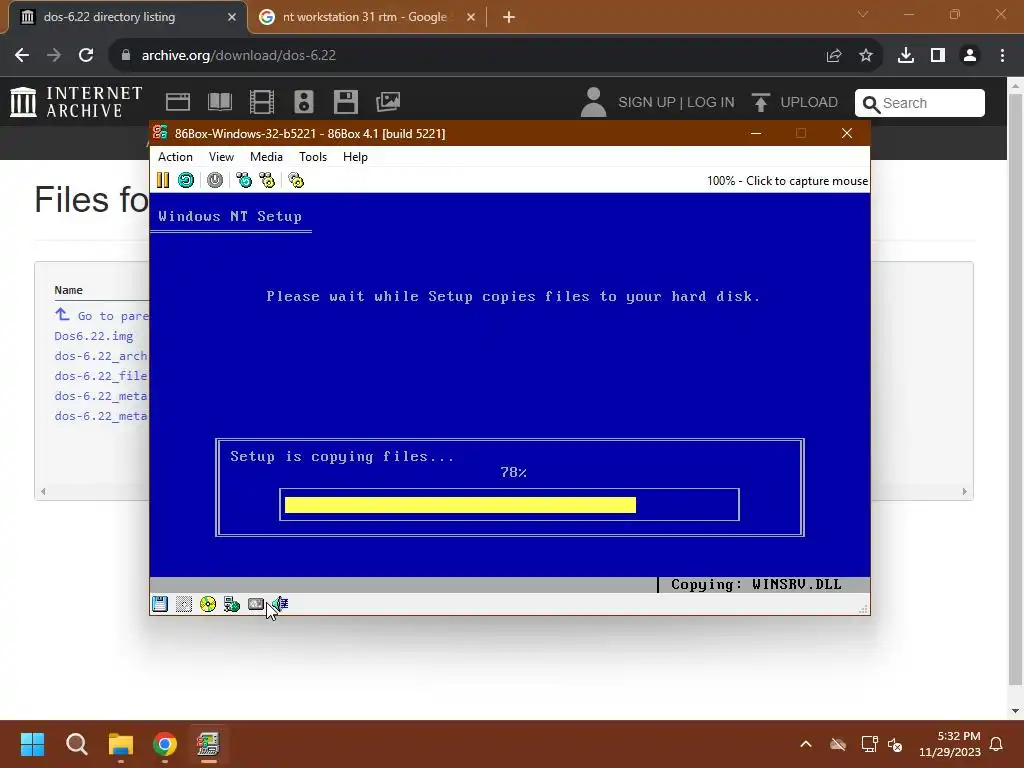Click the page vertical scrollbar down arrow
Screen dimensions: 1024x768
coord(1016,711)
